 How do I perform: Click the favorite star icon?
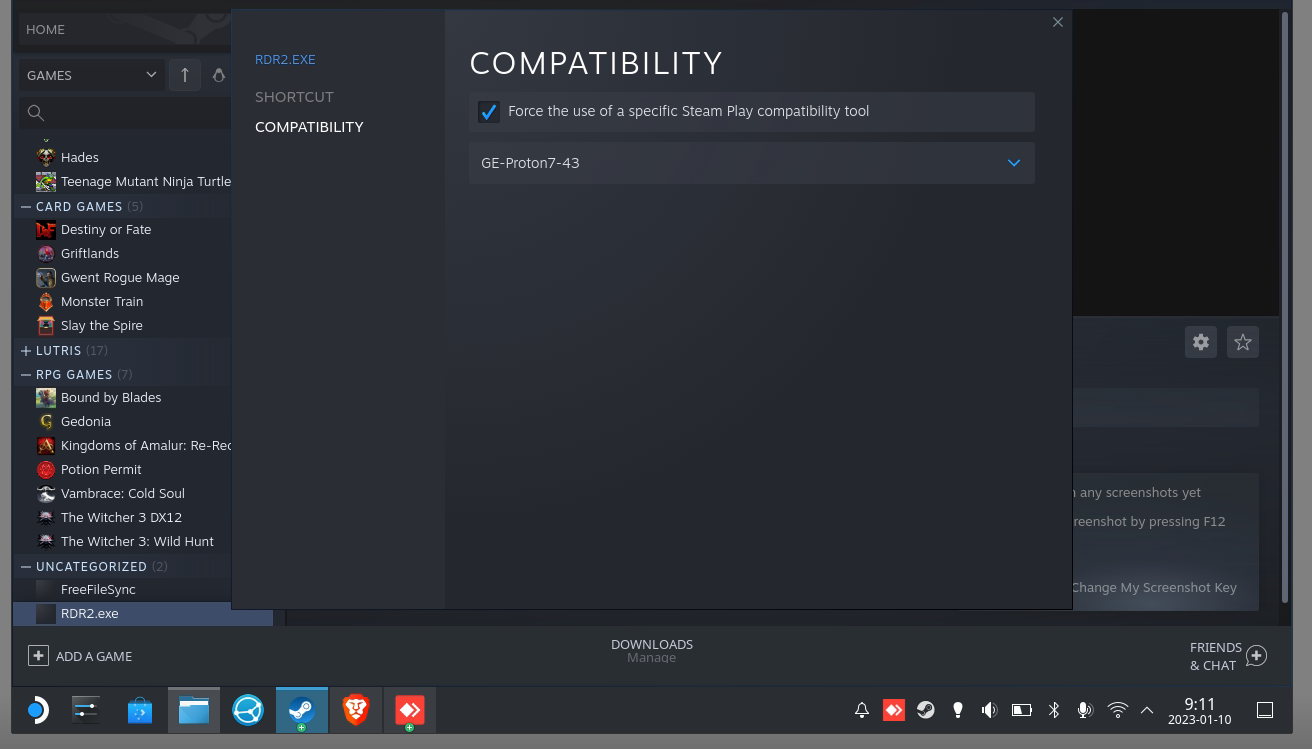click(x=1243, y=342)
